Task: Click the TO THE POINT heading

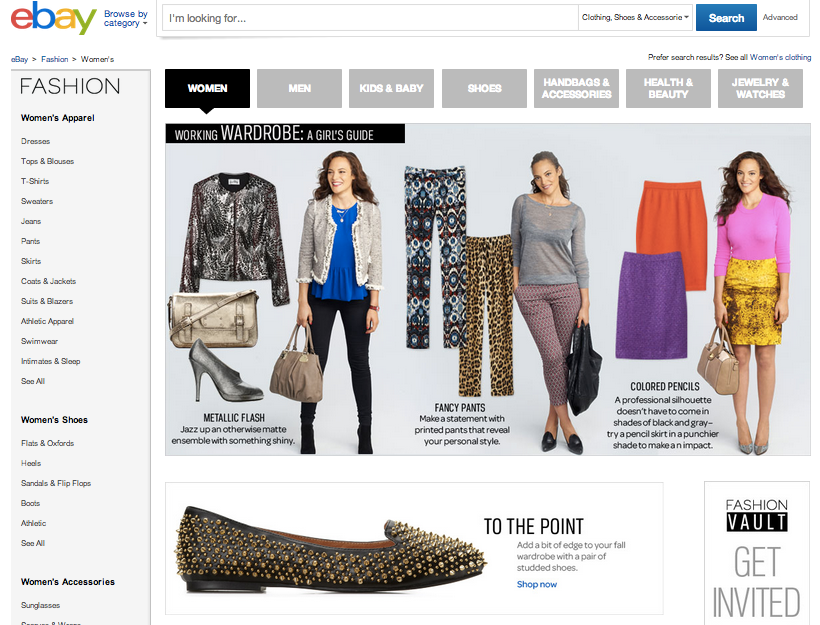Action: [x=533, y=526]
